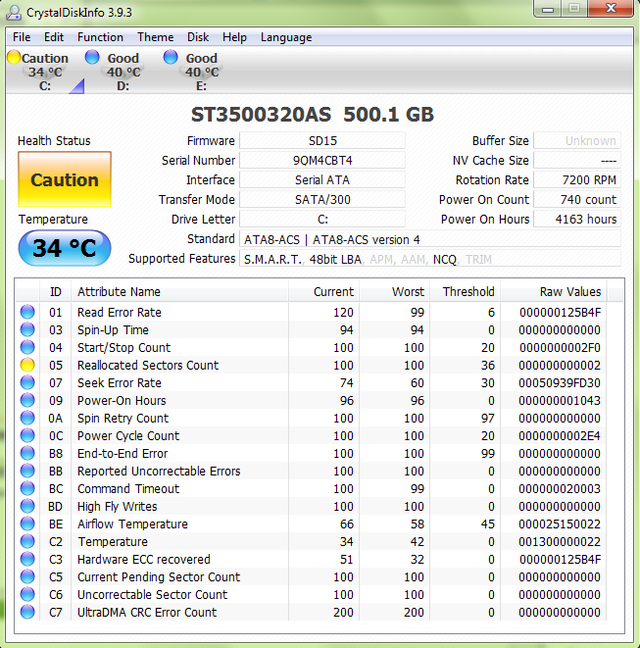Click the yellow Caution health status button

(64, 179)
